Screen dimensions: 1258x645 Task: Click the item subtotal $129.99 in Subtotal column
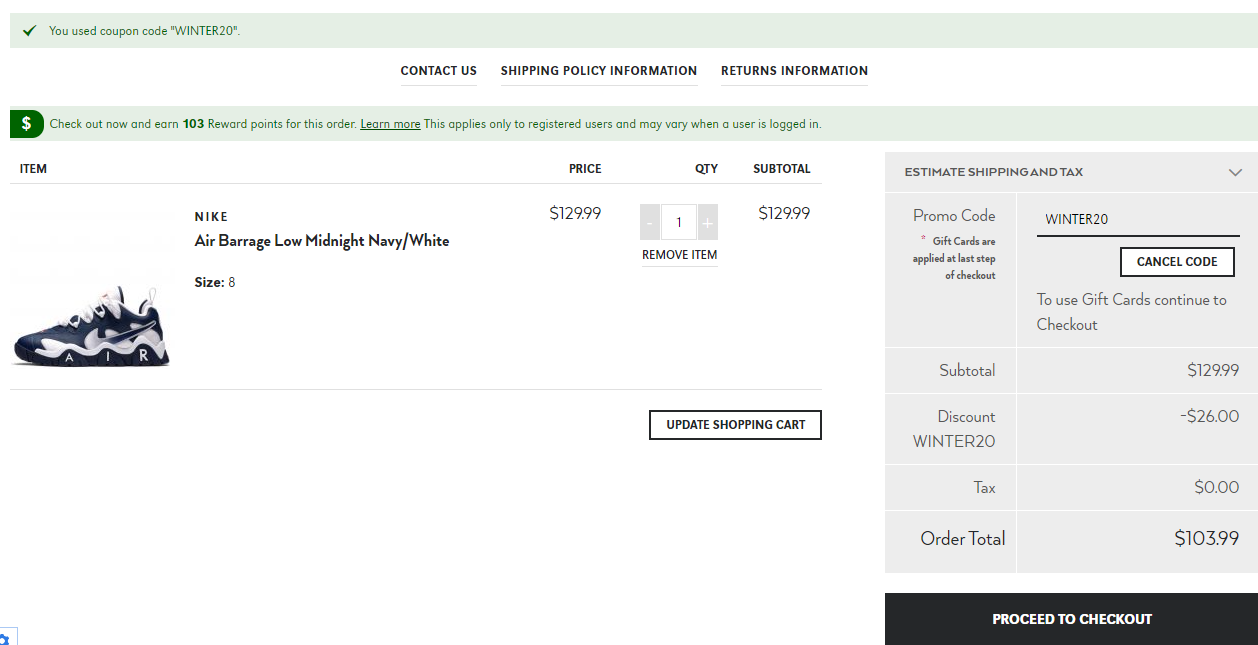(784, 213)
